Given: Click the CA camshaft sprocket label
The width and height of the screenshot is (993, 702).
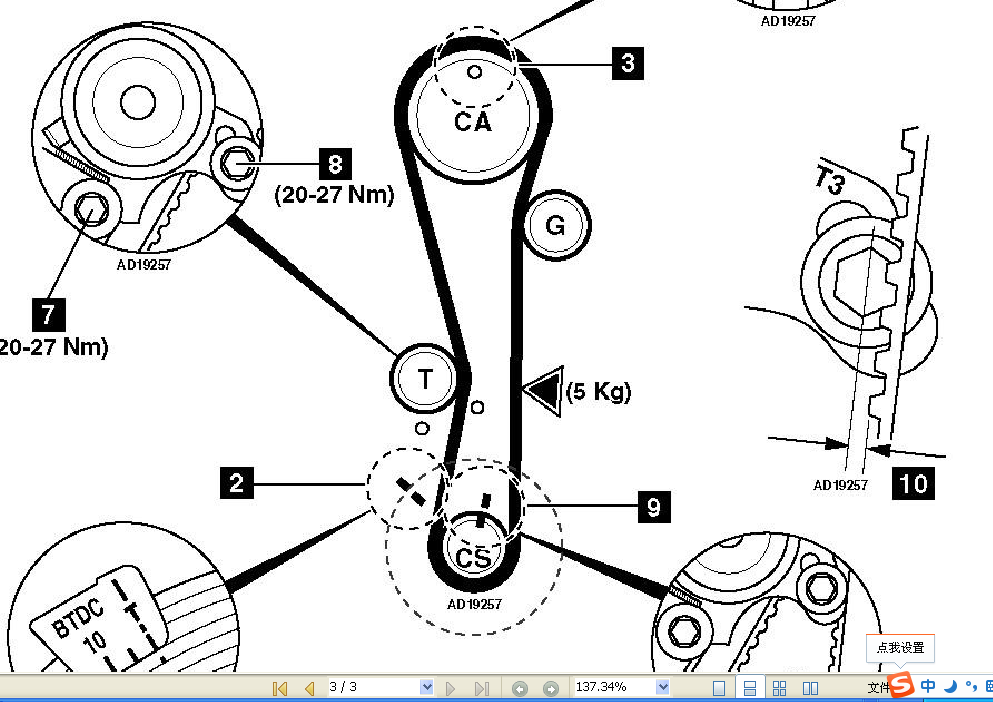Looking at the screenshot, I should click(x=472, y=122).
